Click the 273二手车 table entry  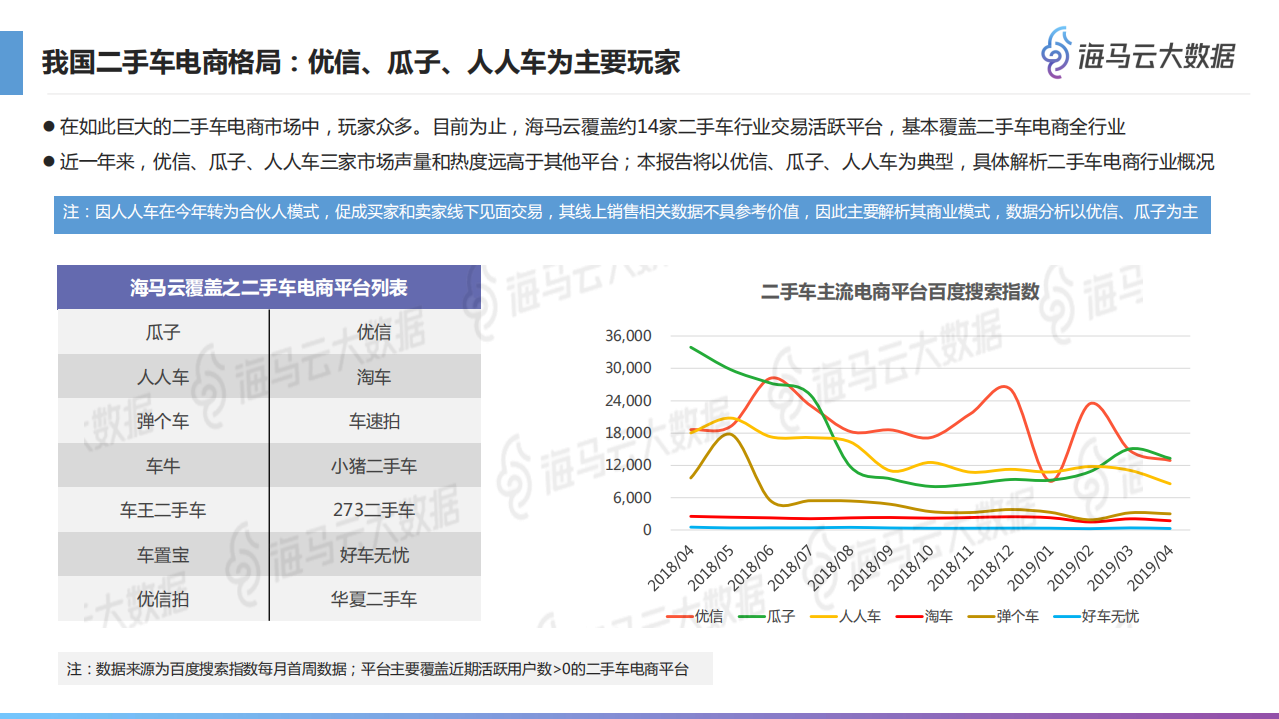374,509
